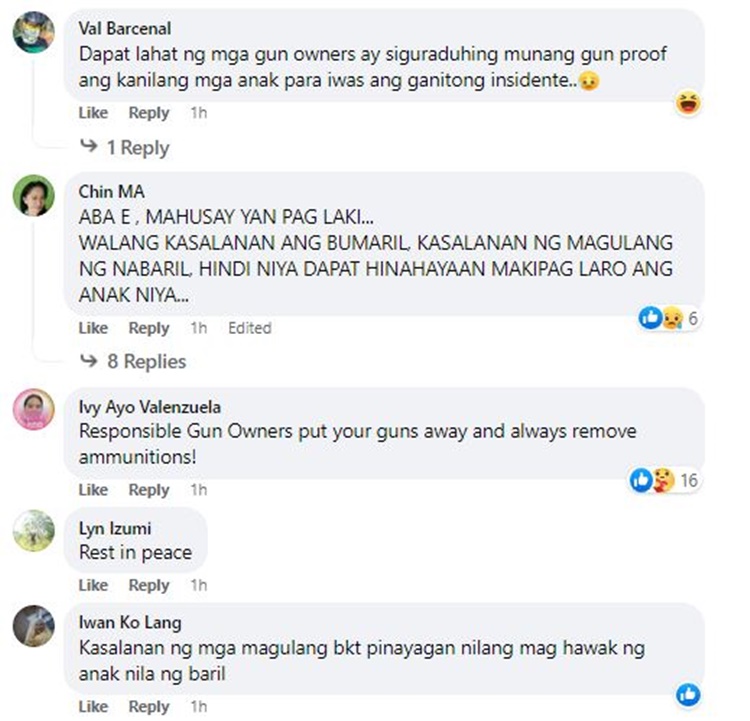Click thumbs-up reaction on Iwan Ko Lang's comment

click(688, 695)
